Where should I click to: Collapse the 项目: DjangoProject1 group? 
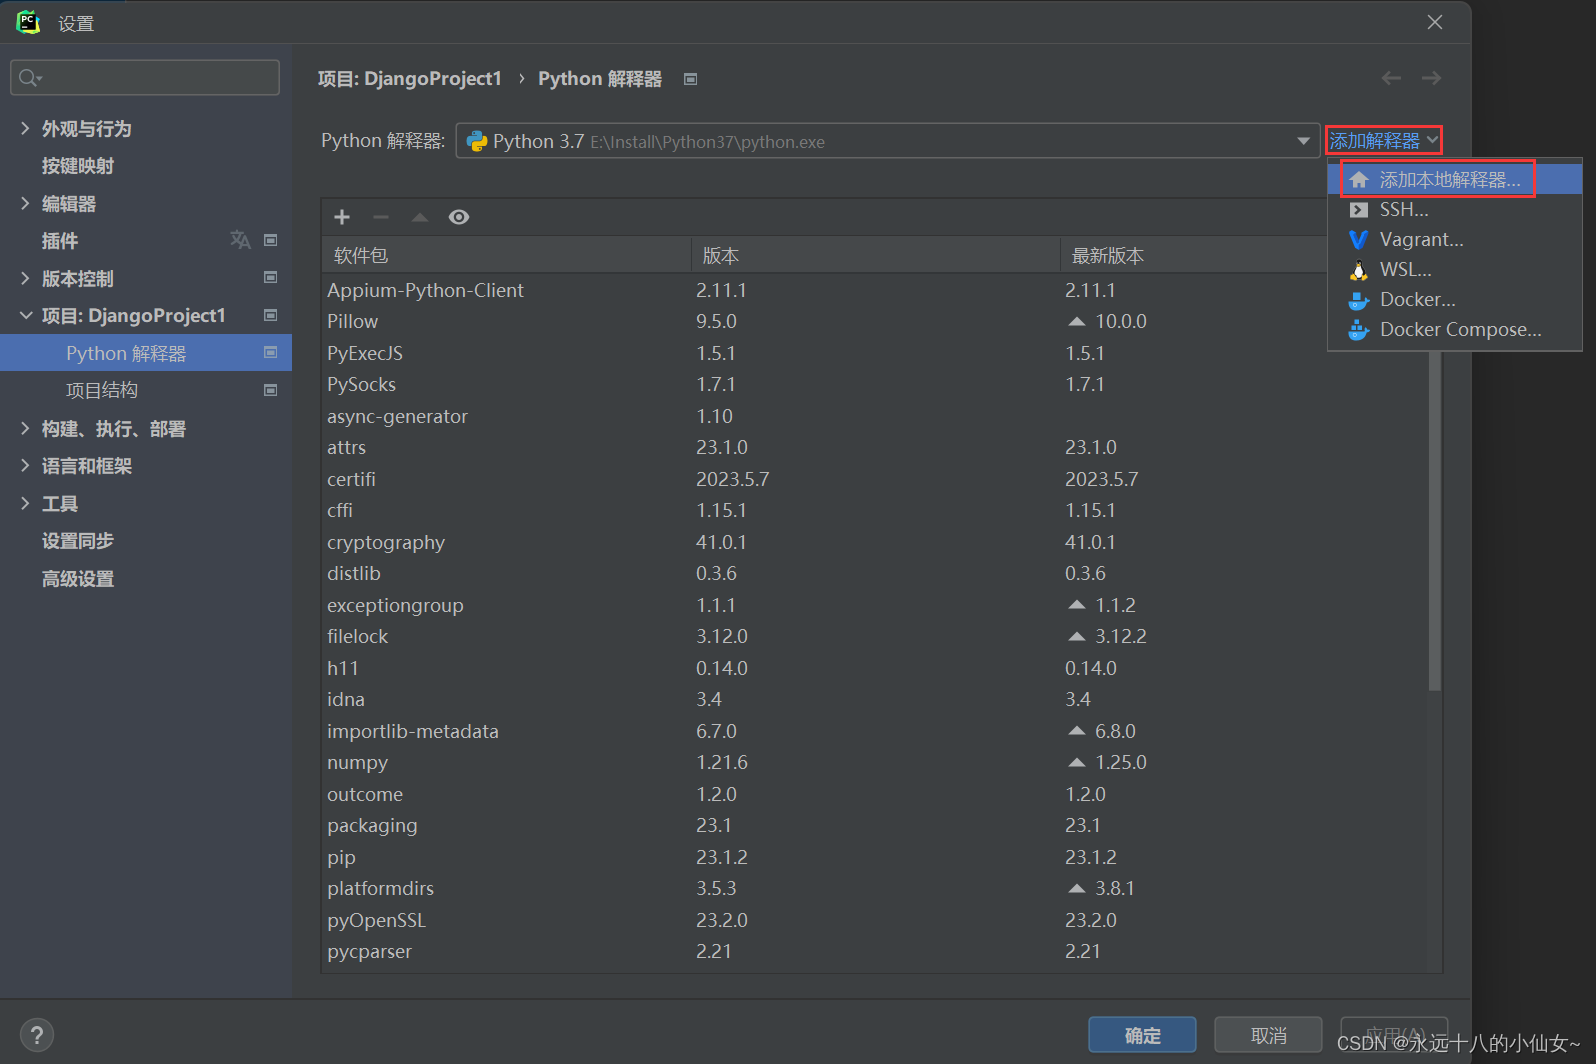[25, 315]
